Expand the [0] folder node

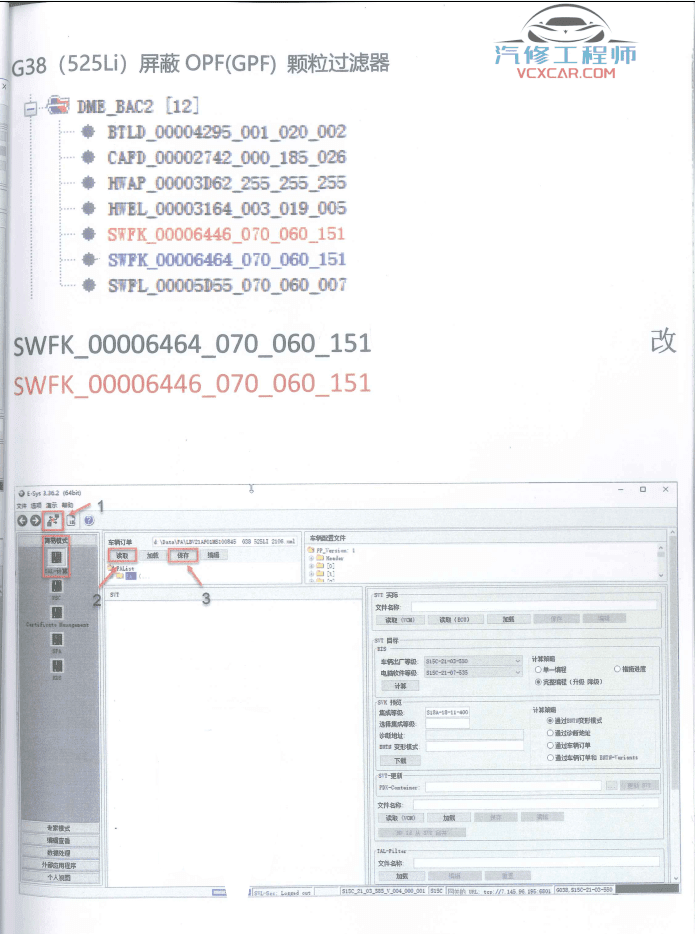click(x=311, y=566)
